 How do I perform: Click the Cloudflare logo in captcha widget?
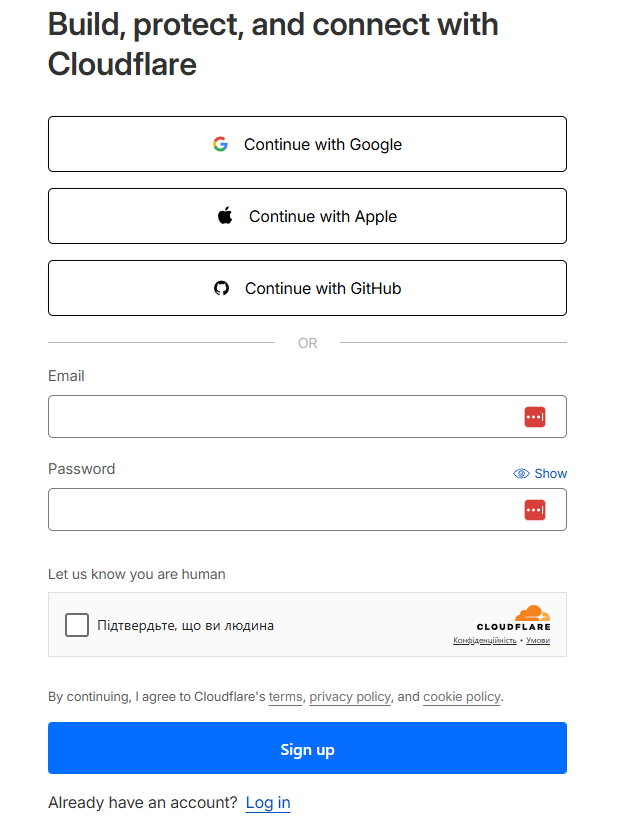tap(513, 618)
